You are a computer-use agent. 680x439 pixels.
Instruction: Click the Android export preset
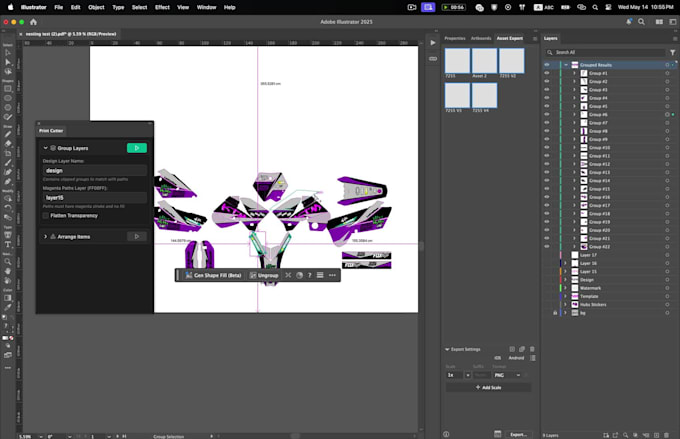[516, 358]
